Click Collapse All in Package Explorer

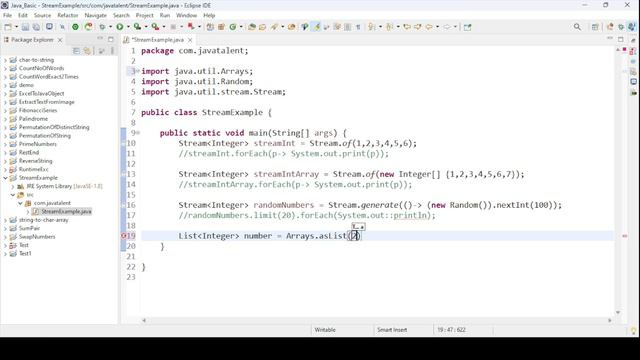click(x=76, y=51)
